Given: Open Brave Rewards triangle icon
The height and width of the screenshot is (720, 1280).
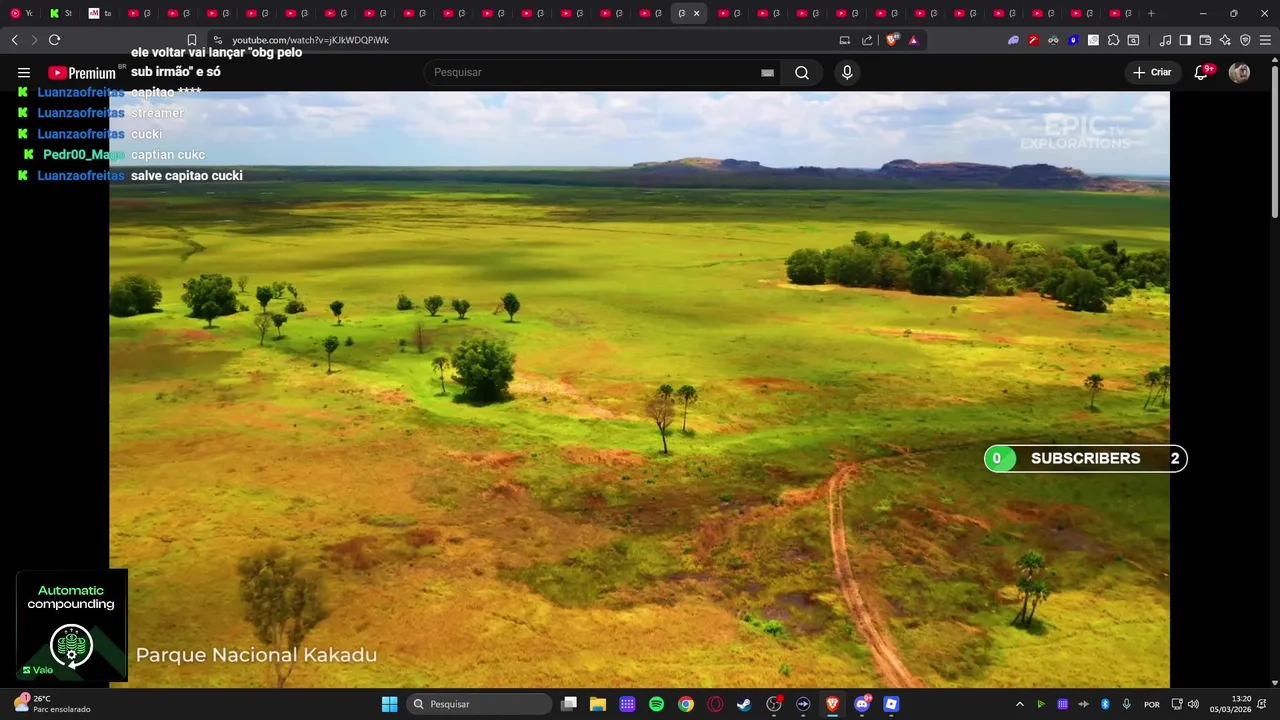Looking at the screenshot, I should tap(913, 40).
